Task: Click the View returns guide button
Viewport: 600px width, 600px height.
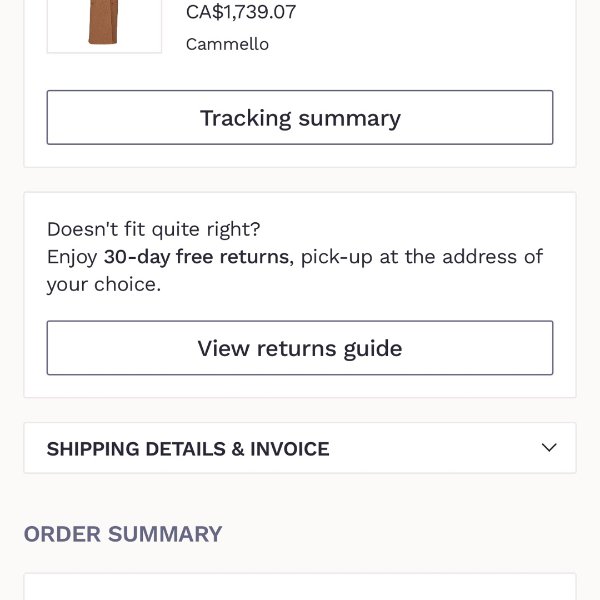Action: point(300,348)
